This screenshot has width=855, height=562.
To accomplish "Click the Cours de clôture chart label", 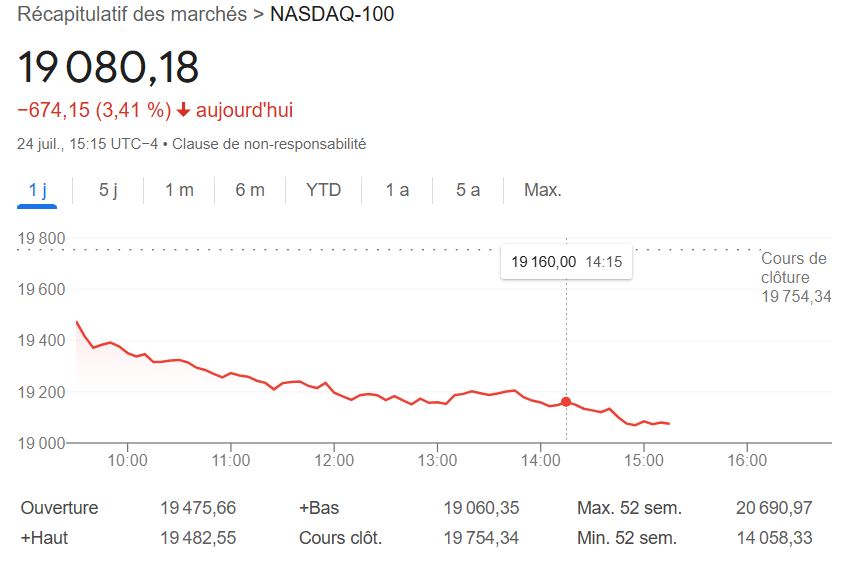I will pyautogui.click(x=795, y=268).
